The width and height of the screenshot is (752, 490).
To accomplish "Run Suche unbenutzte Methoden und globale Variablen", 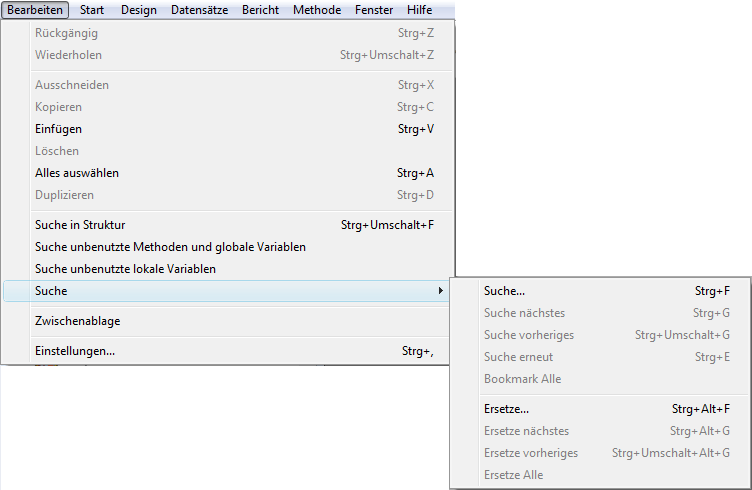I will click(170, 247).
